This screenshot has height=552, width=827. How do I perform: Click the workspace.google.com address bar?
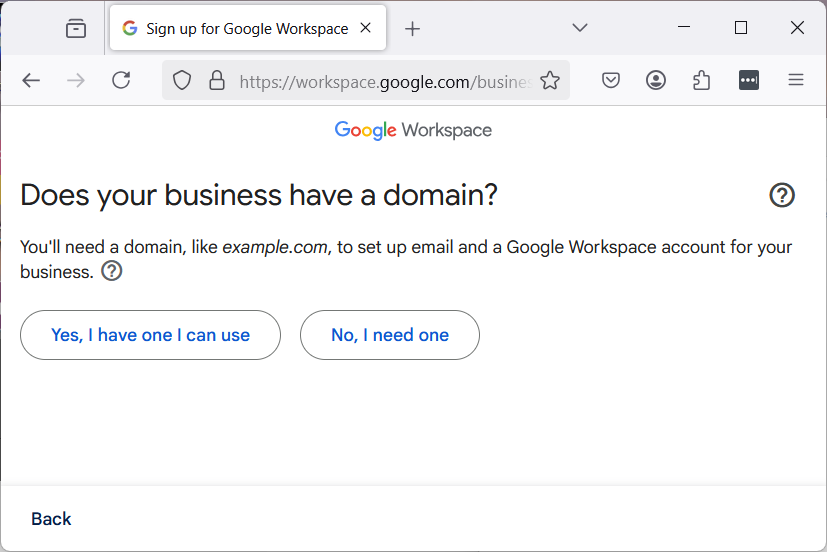(x=380, y=81)
